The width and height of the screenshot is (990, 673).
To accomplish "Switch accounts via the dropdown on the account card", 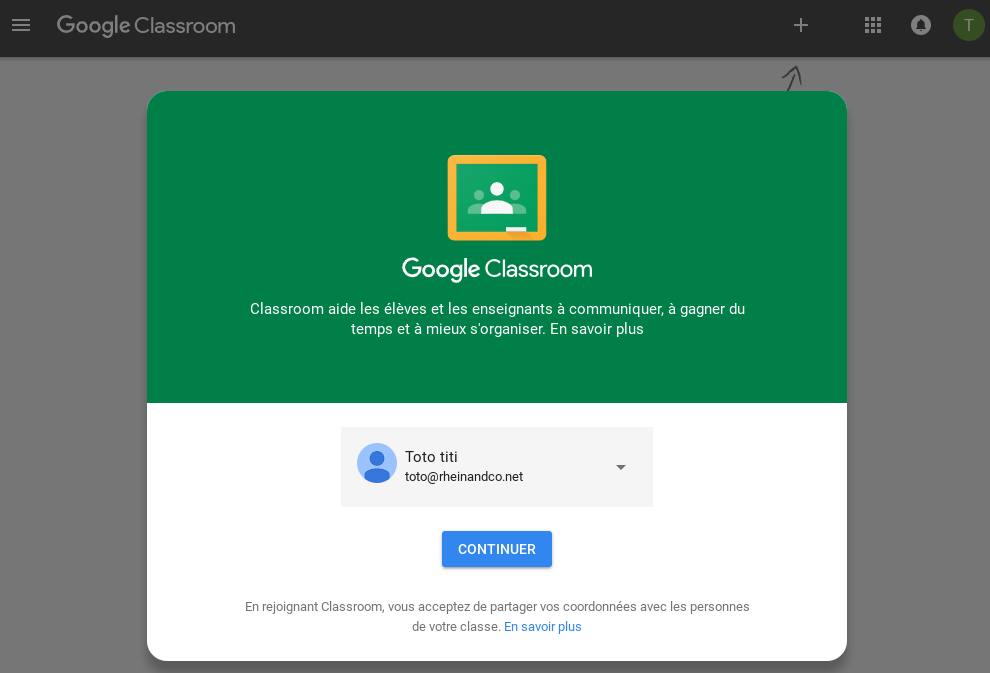I will [x=620, y=466].
